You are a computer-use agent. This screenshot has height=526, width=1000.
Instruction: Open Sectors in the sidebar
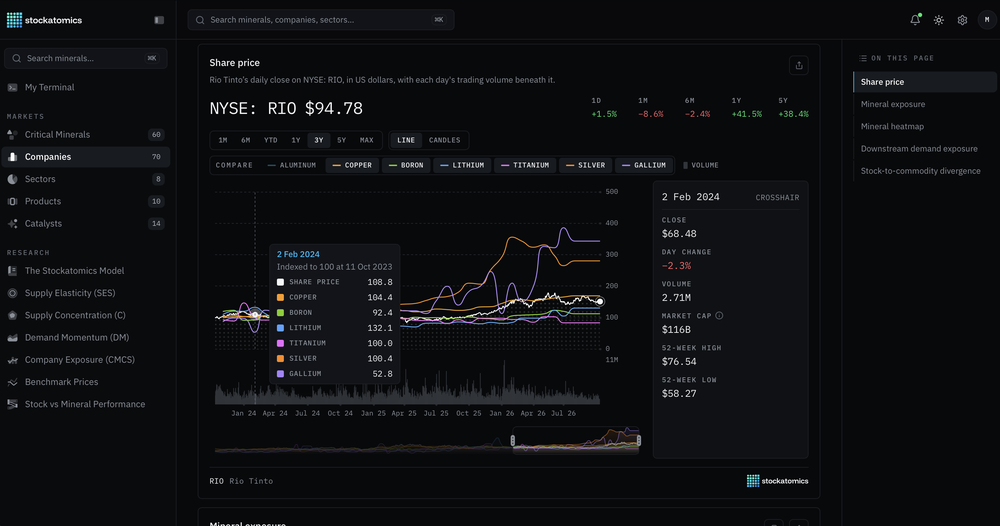[x=85, y=179]
